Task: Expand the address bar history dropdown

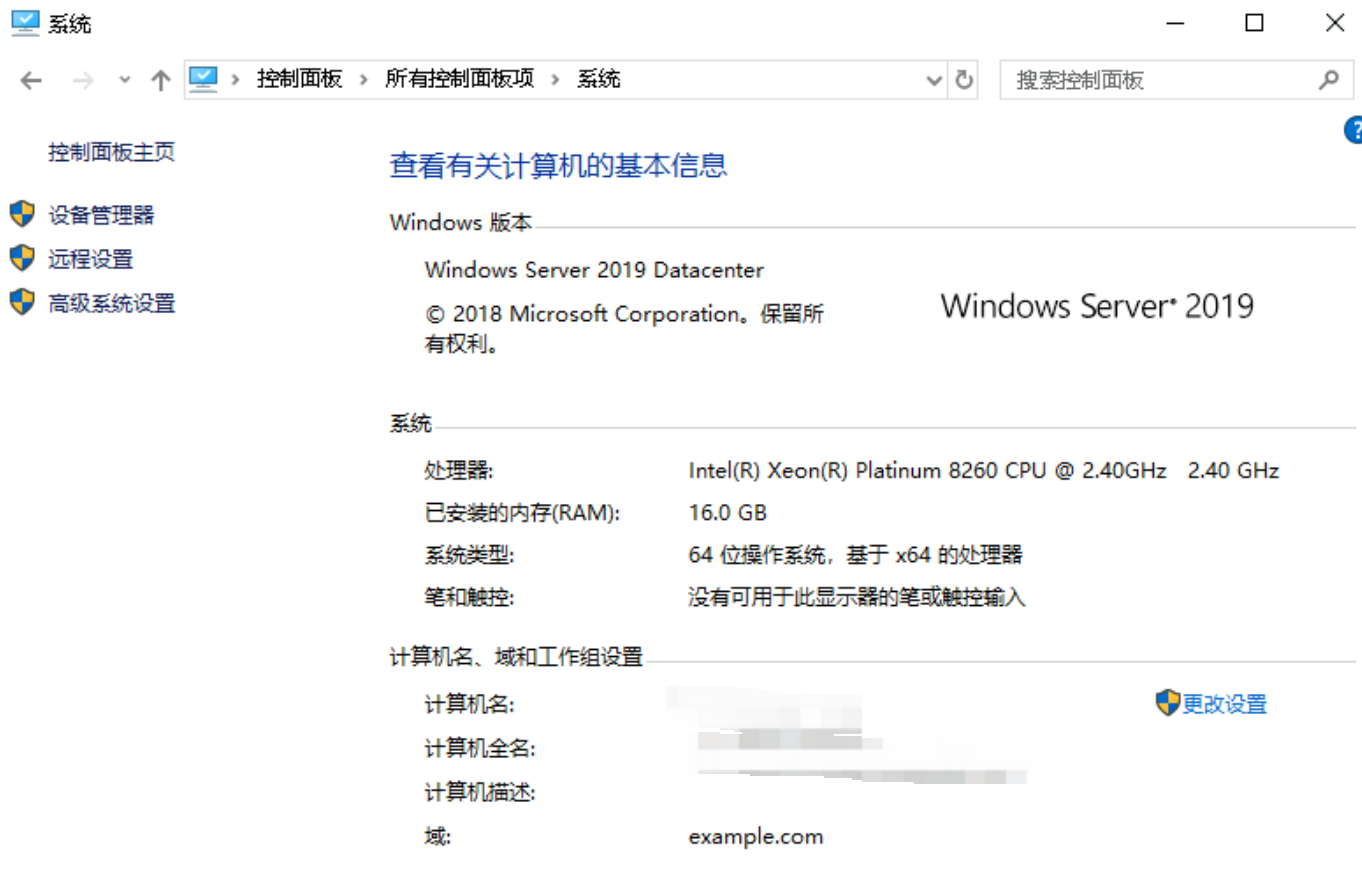Action: coord(935,80)
